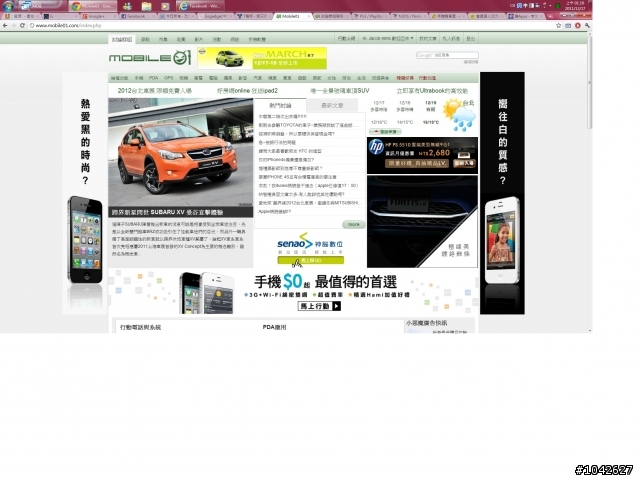640x478 pixels.
Task: Open the GPS category in green nav bar
Action: [168, 78]
